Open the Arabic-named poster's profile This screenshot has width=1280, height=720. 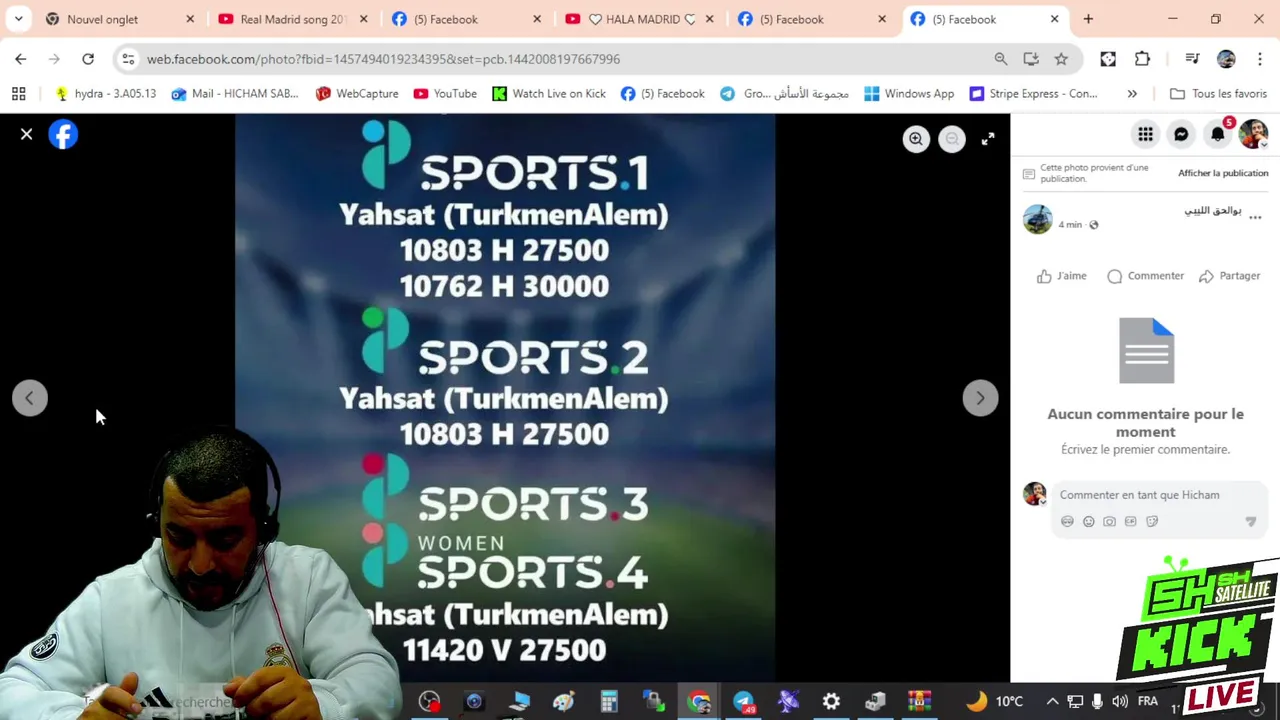1212,210
